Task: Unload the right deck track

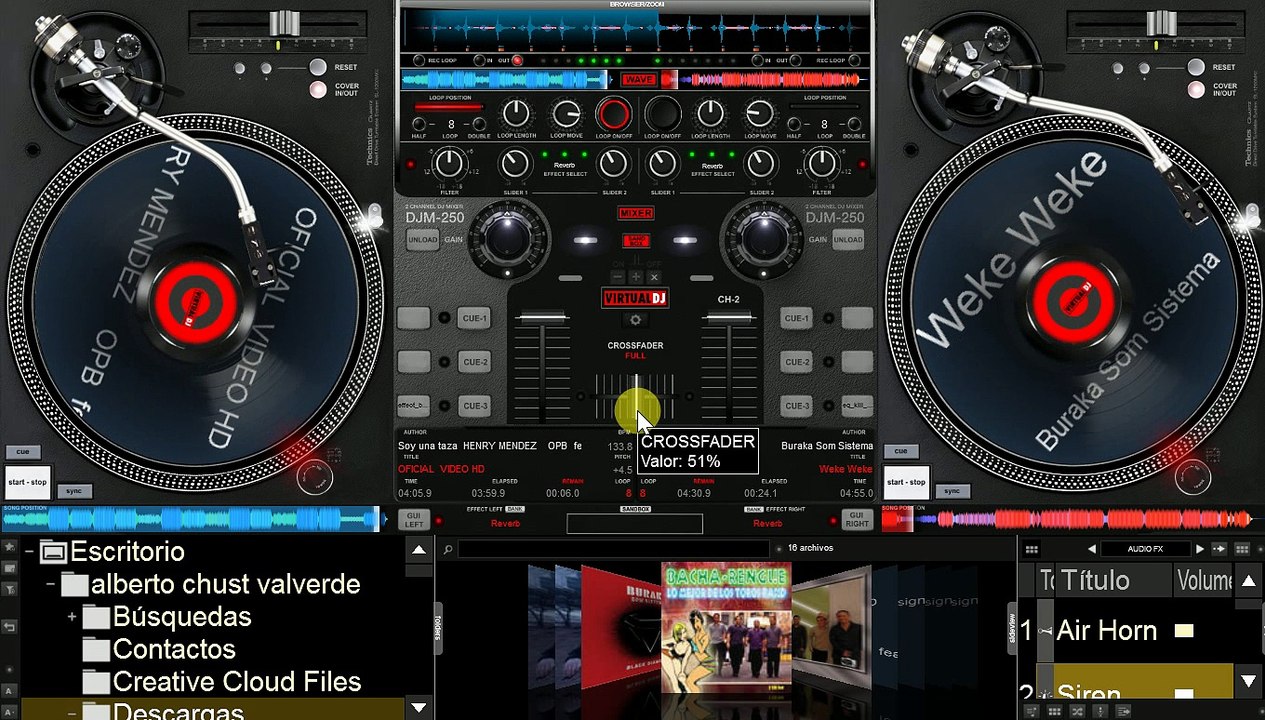Action: coord(848,240)
